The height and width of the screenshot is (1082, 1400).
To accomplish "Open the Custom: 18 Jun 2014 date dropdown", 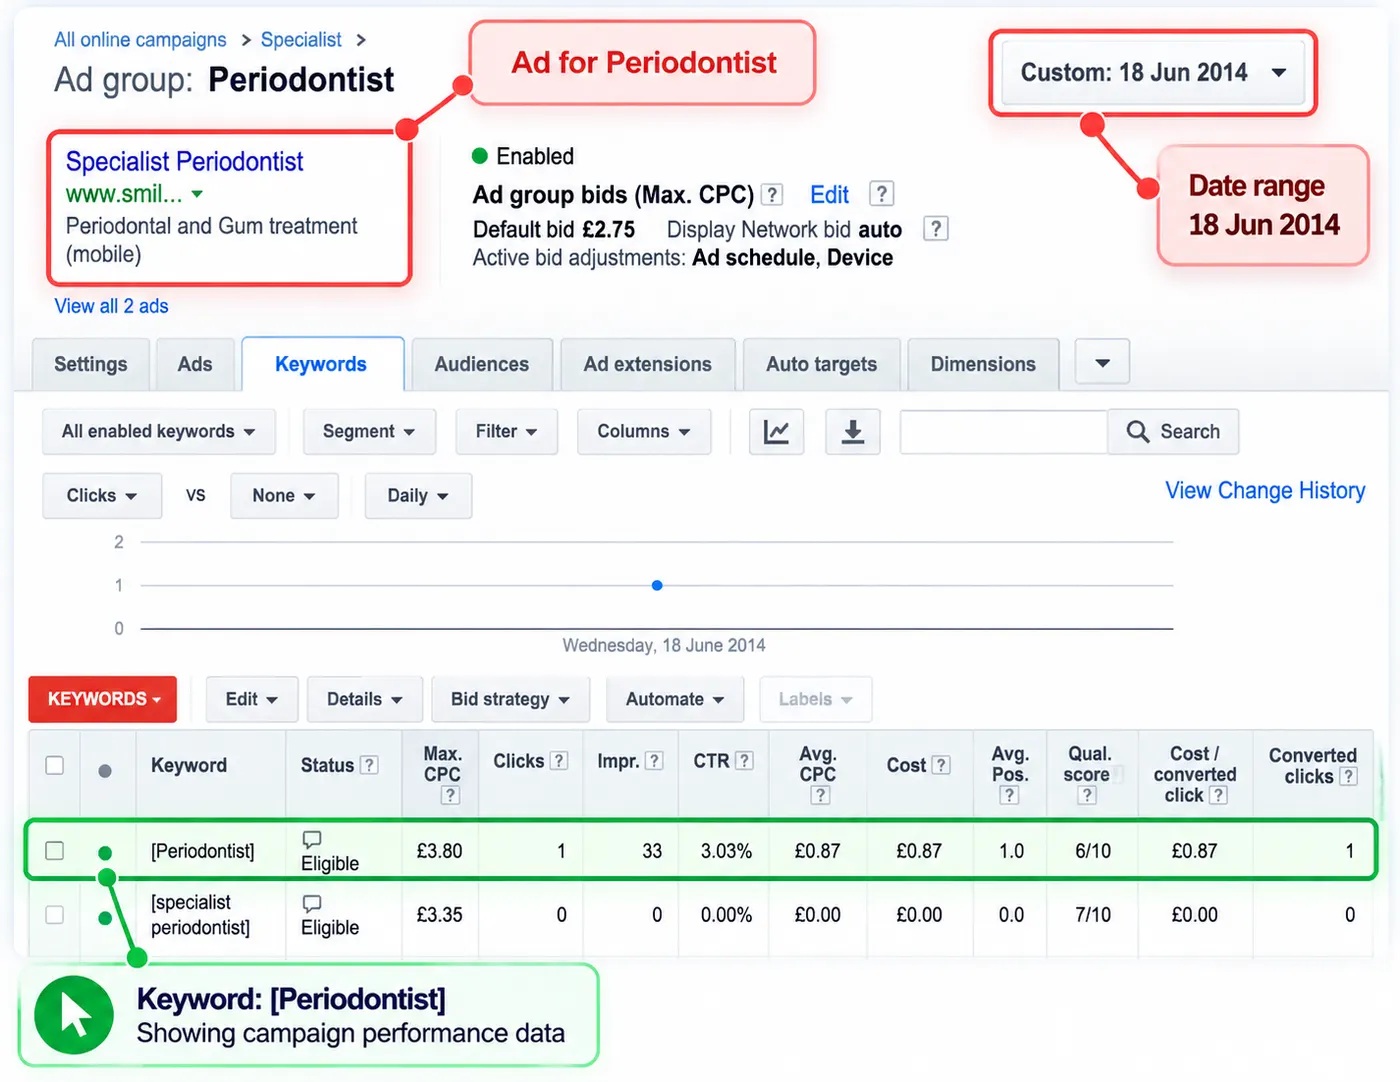I will click(1153, 73).
